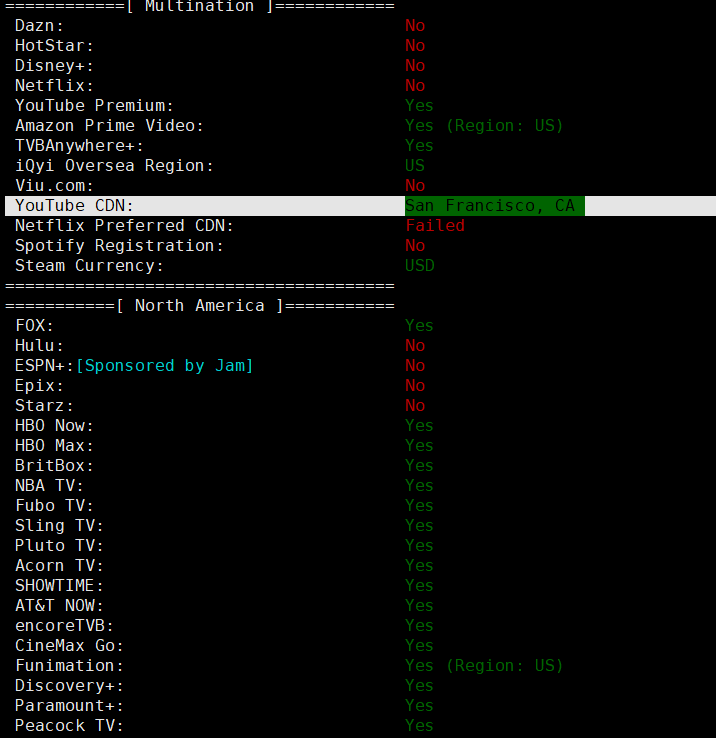Select the "BritBox:" label
Viewport: 716px width, 738px height.
point(54,465)
